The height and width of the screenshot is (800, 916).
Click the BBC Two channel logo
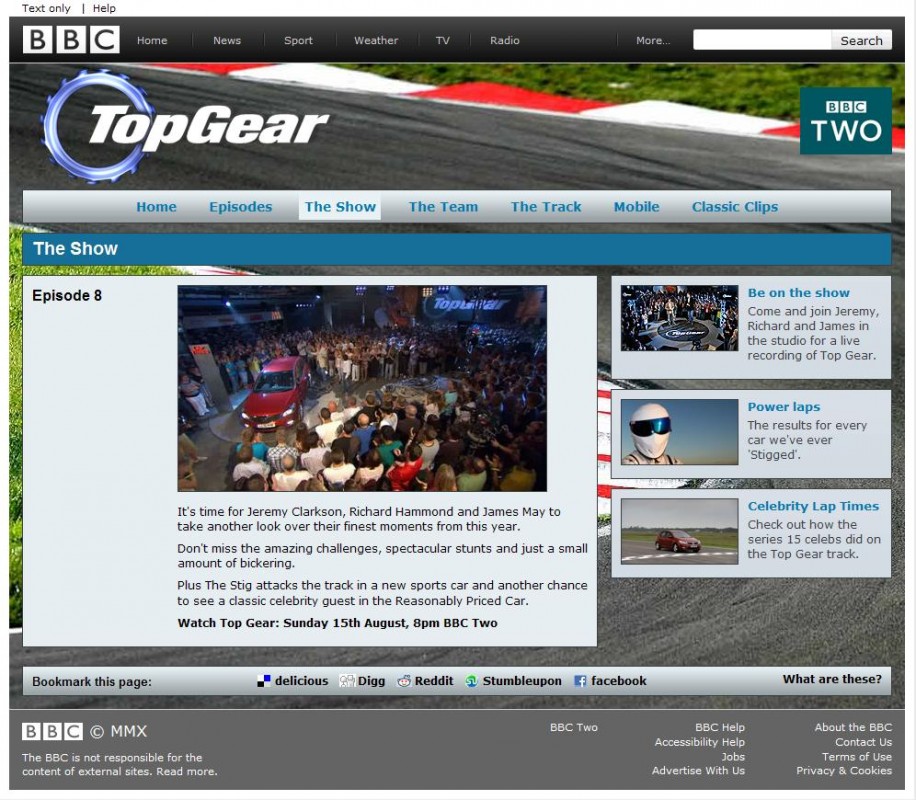(845, 121)
